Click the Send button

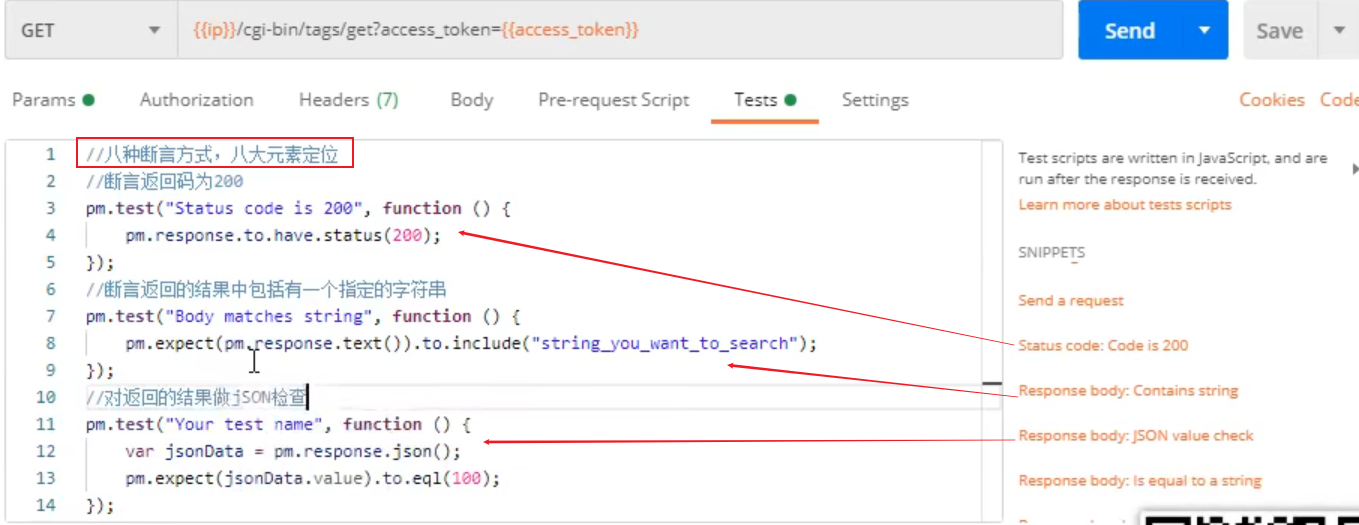[1130, 30]
